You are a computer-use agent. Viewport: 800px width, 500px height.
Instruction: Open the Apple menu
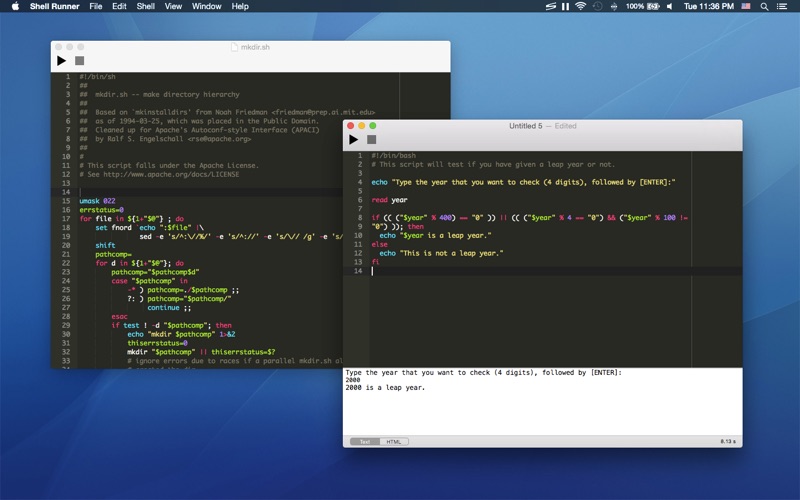point(14,6)
